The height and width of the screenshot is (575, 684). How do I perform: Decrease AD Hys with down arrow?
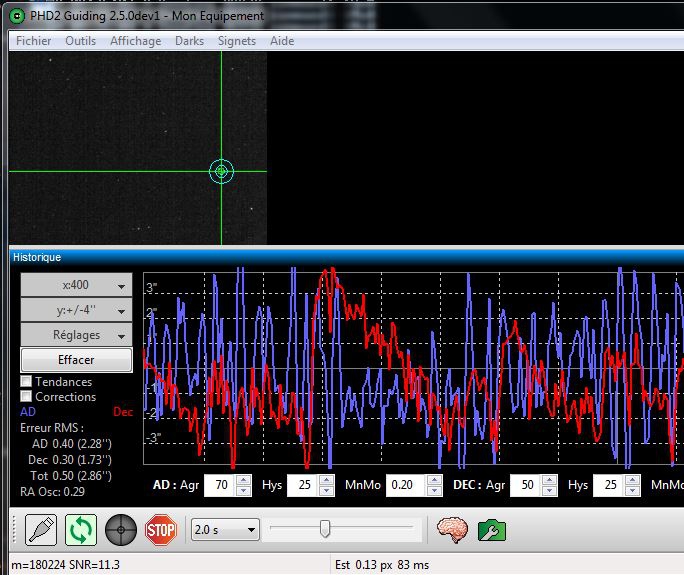pos(327,491)
